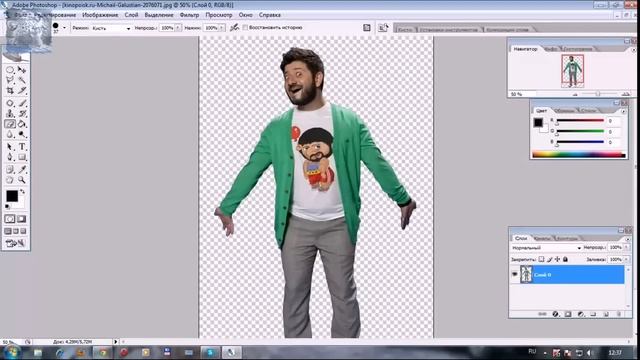Screen dimensions: 640x360
Task: Select the Path Selection tool
Action: [10, 147]
